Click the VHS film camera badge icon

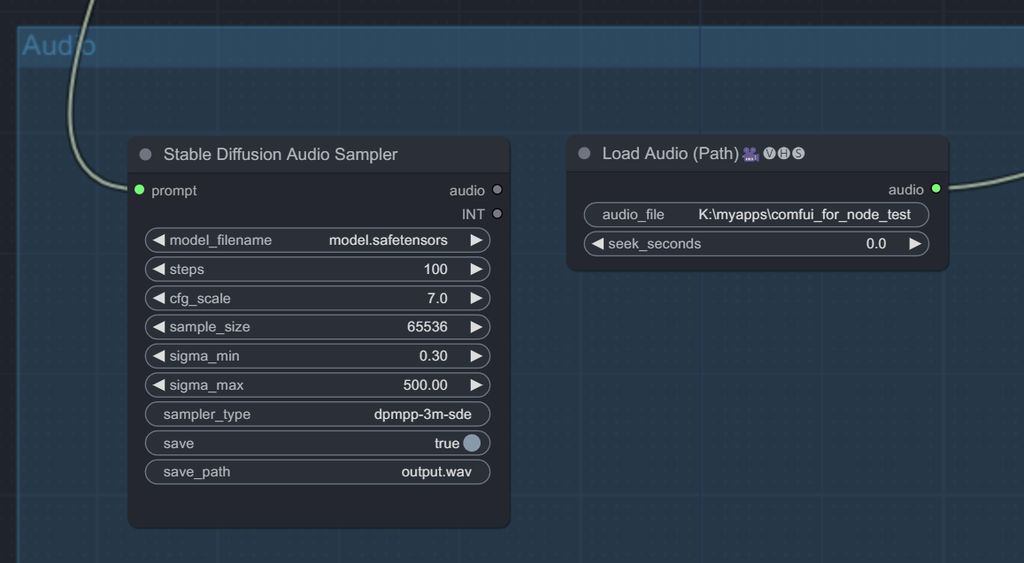[x=750, y=154]
